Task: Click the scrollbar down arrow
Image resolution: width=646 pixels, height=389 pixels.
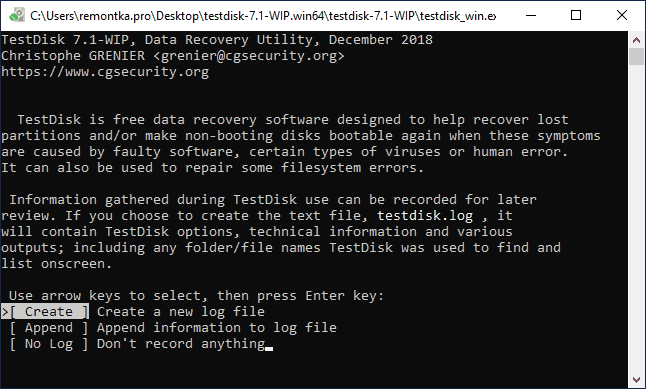Action: click(637, 380)
